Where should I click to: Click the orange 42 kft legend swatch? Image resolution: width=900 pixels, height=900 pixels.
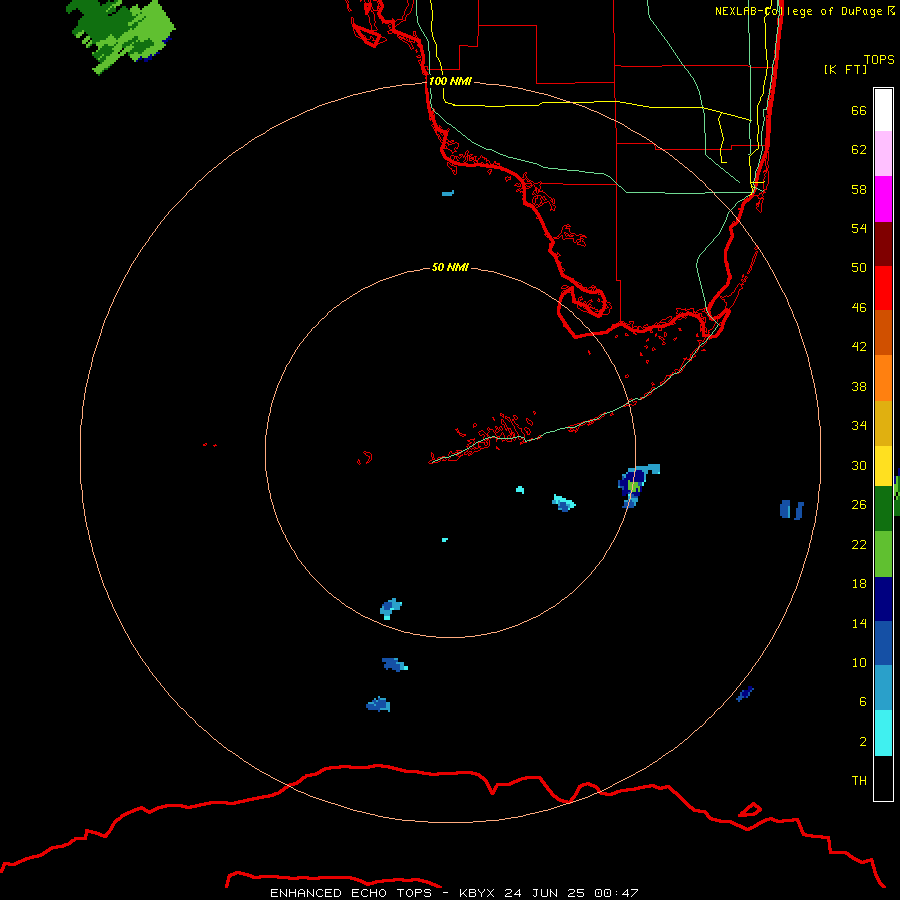coord(883,378)
